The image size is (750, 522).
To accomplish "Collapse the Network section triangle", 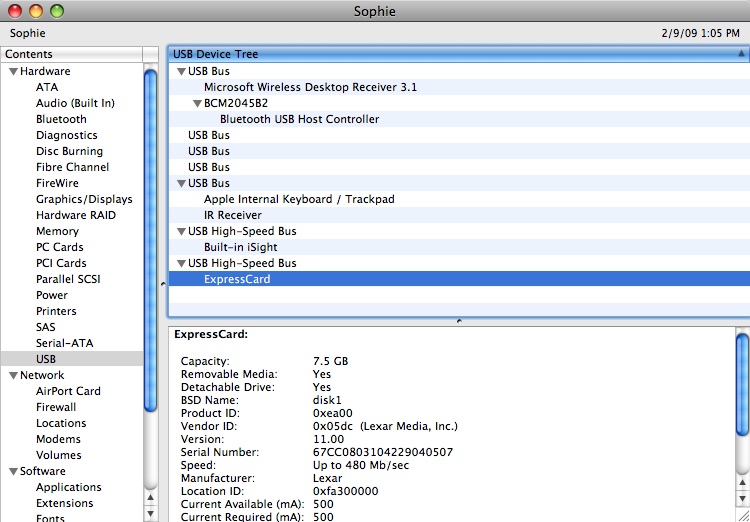I will pos(13,376).
